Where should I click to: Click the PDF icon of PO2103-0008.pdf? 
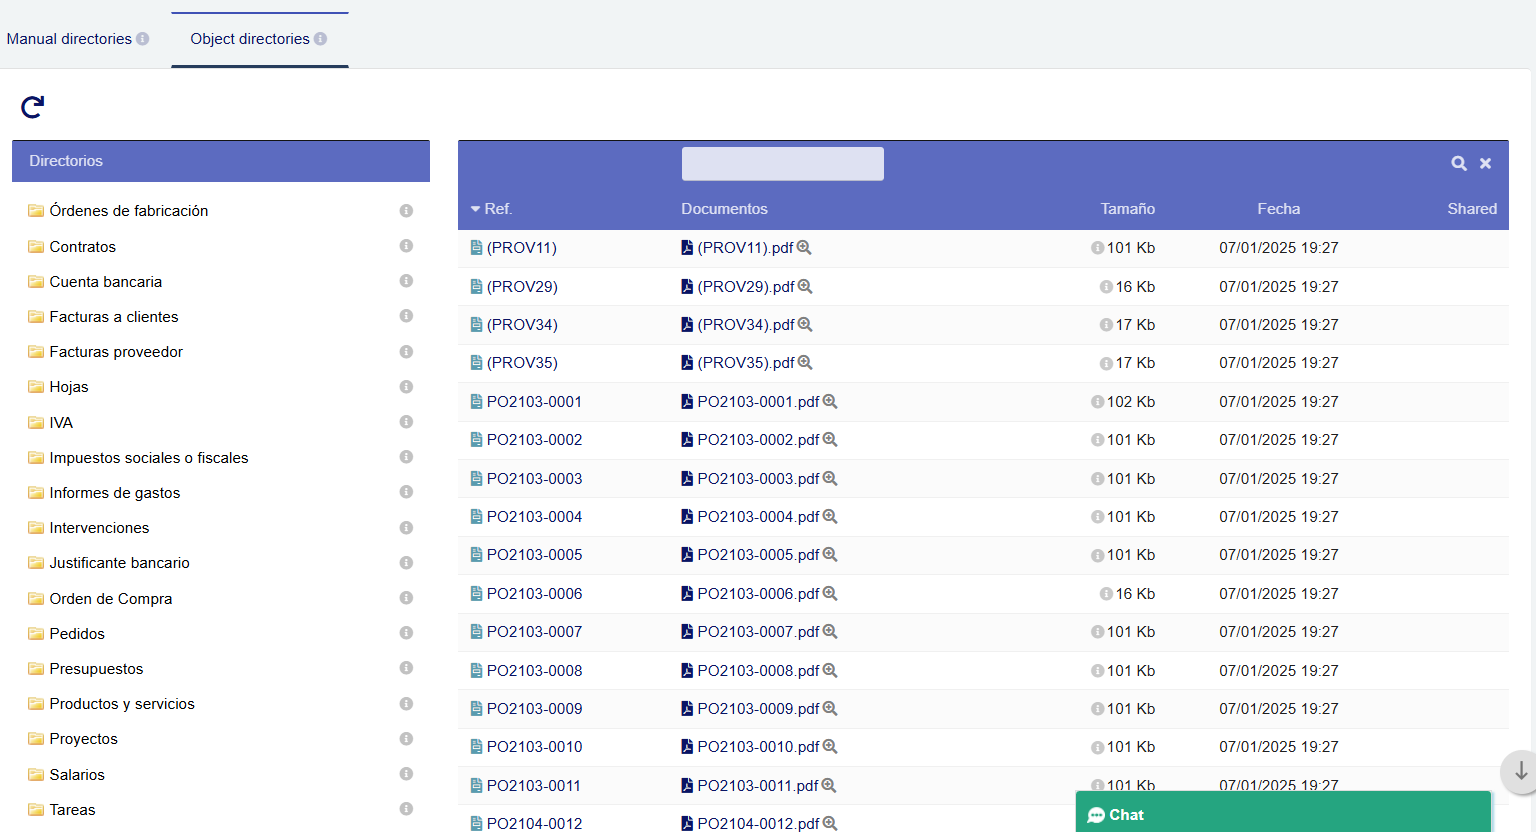pyautogui.click(x=687, y=671)
